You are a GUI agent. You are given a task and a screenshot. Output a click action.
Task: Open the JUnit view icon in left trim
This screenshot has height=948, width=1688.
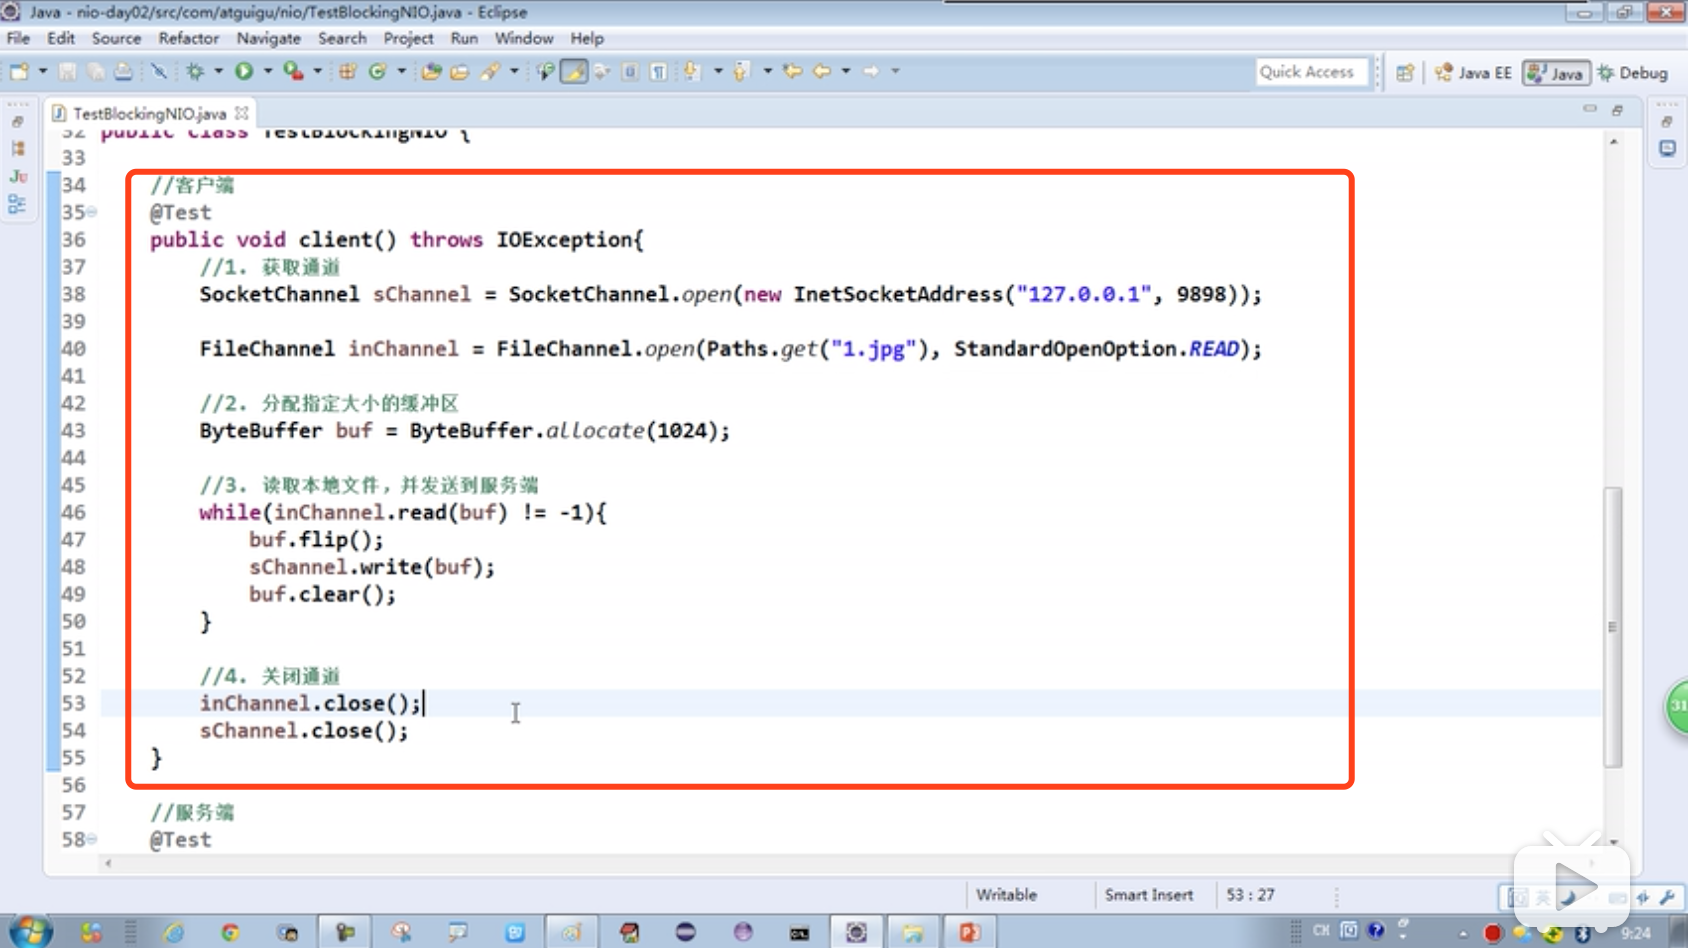(18, 176)
